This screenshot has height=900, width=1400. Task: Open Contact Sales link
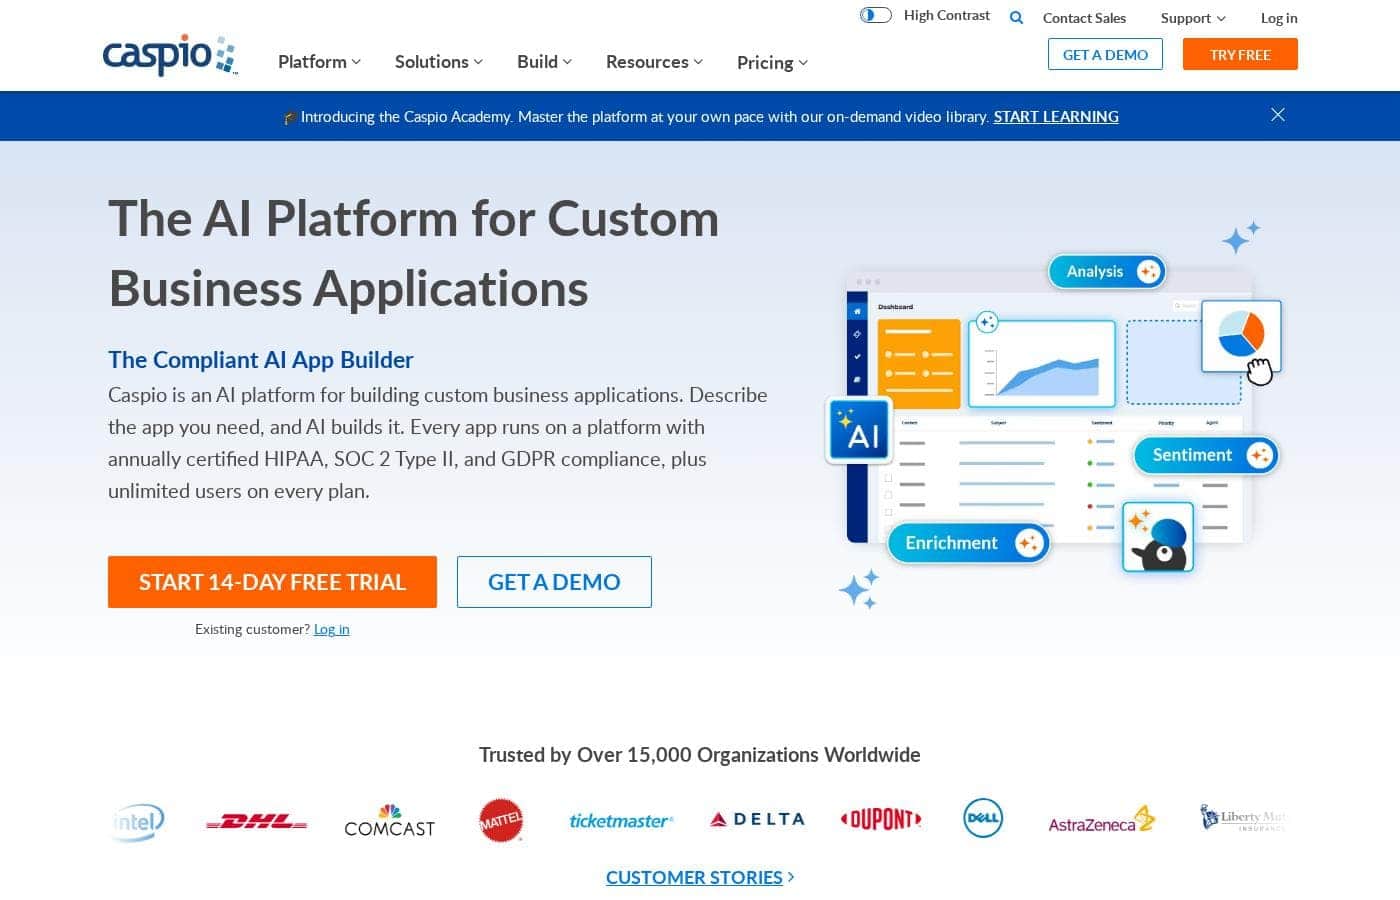coord(1084,18)
